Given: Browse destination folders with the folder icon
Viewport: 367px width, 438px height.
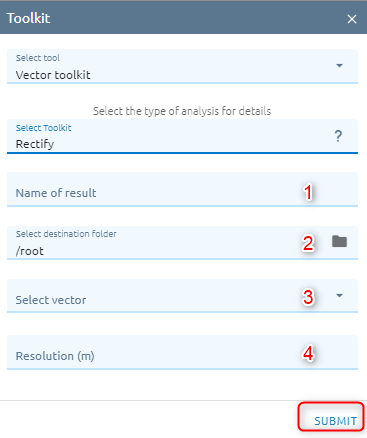Looking at the screenshot, I should click(x=339, y=241).
